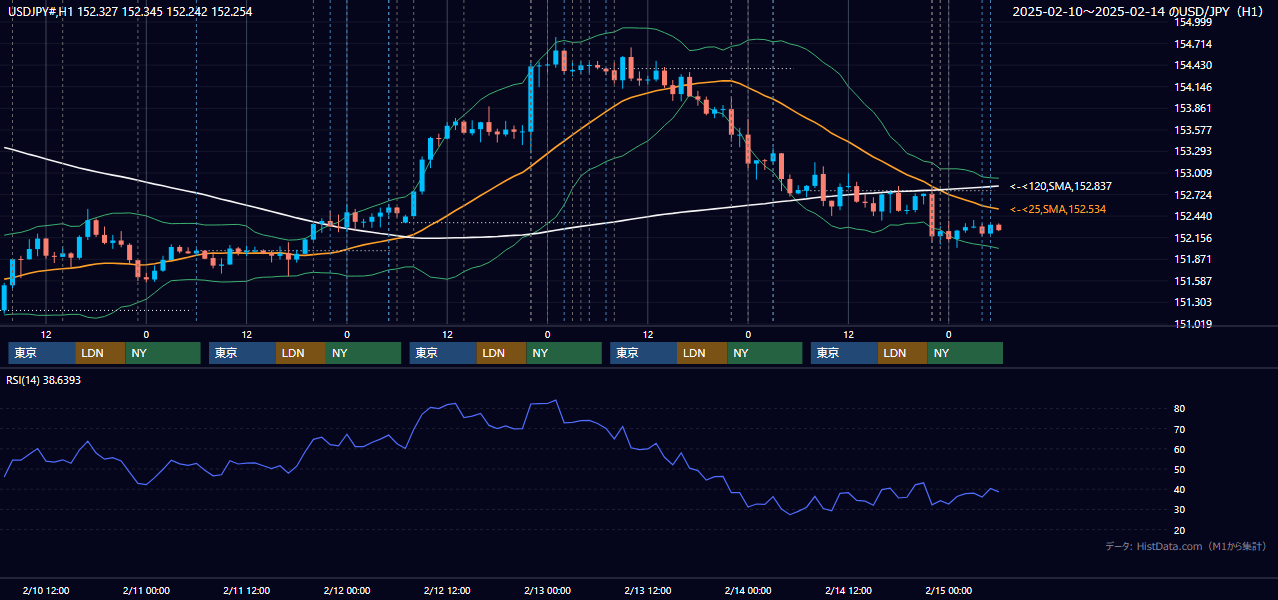Click the leftmost LDN session block

[x=100, y=353]
